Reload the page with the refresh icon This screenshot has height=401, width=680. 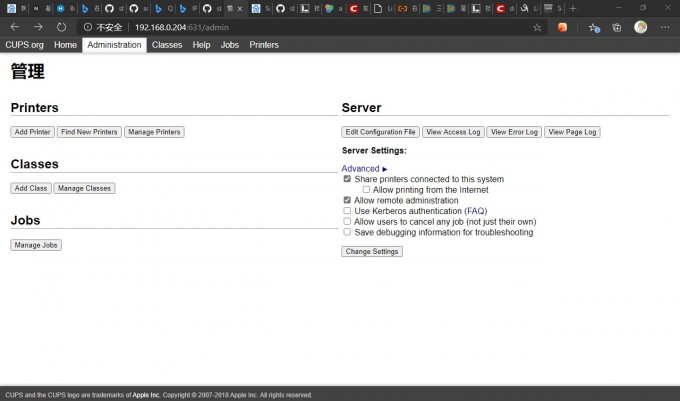[x=61, y=27]
